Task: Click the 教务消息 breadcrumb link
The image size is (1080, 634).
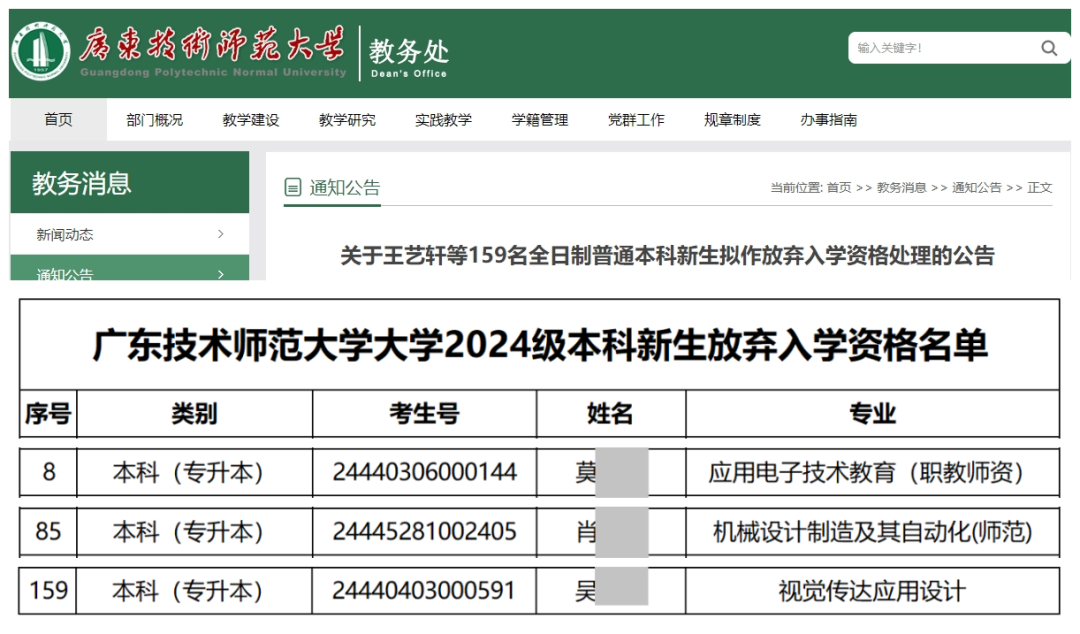Action: tap(901, 187)
